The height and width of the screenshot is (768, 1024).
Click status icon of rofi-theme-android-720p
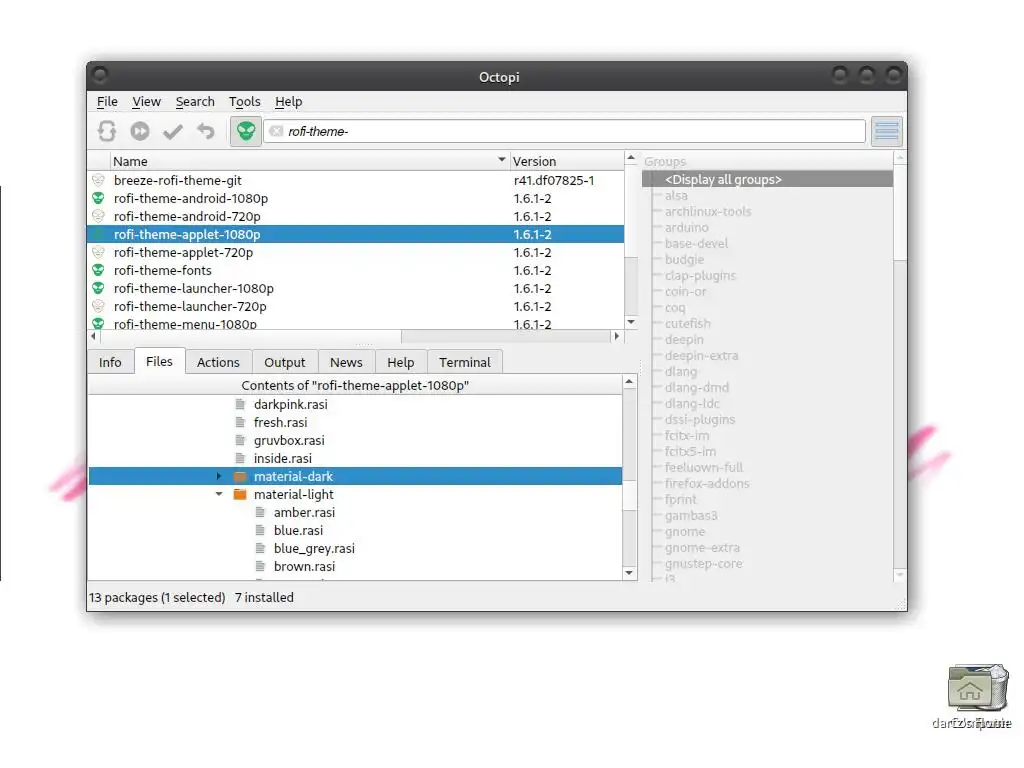coord(99,216)
